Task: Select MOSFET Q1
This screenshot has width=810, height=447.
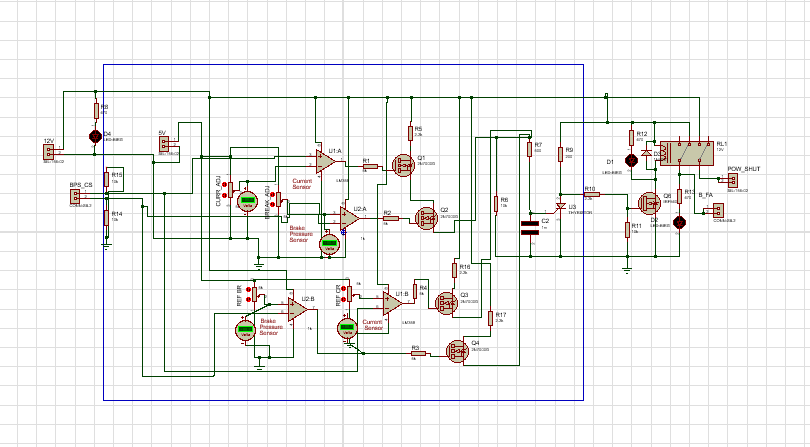Action: (403, 165)
